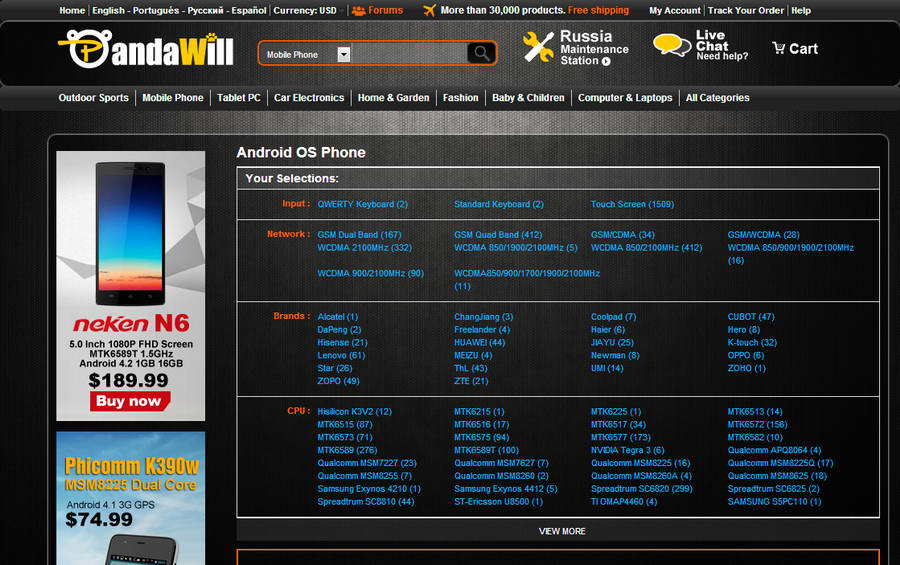Select the Alcatel (1) brand
Screen dimensions: 900x565
coord(338,316)
